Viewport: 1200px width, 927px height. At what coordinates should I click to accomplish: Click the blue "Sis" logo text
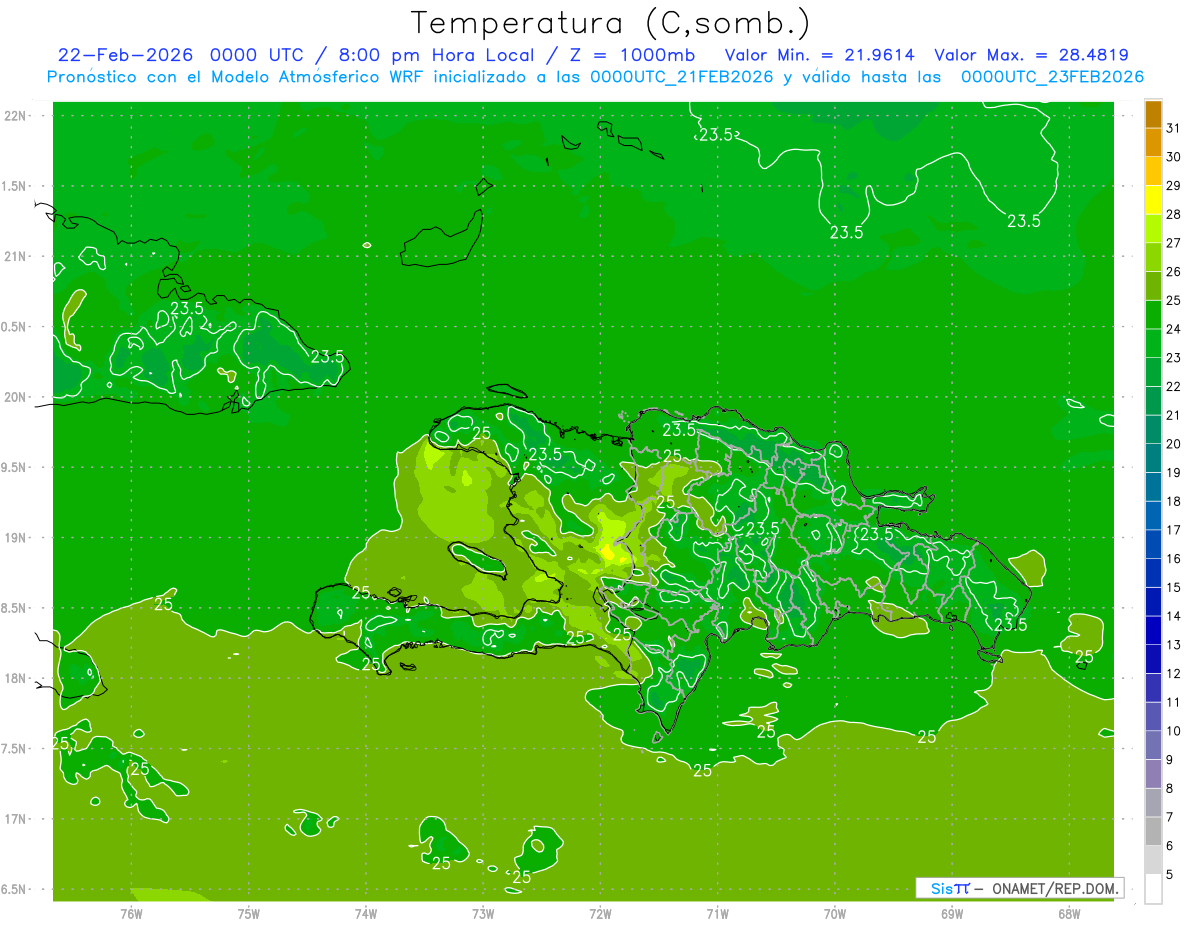coord(941,888)
